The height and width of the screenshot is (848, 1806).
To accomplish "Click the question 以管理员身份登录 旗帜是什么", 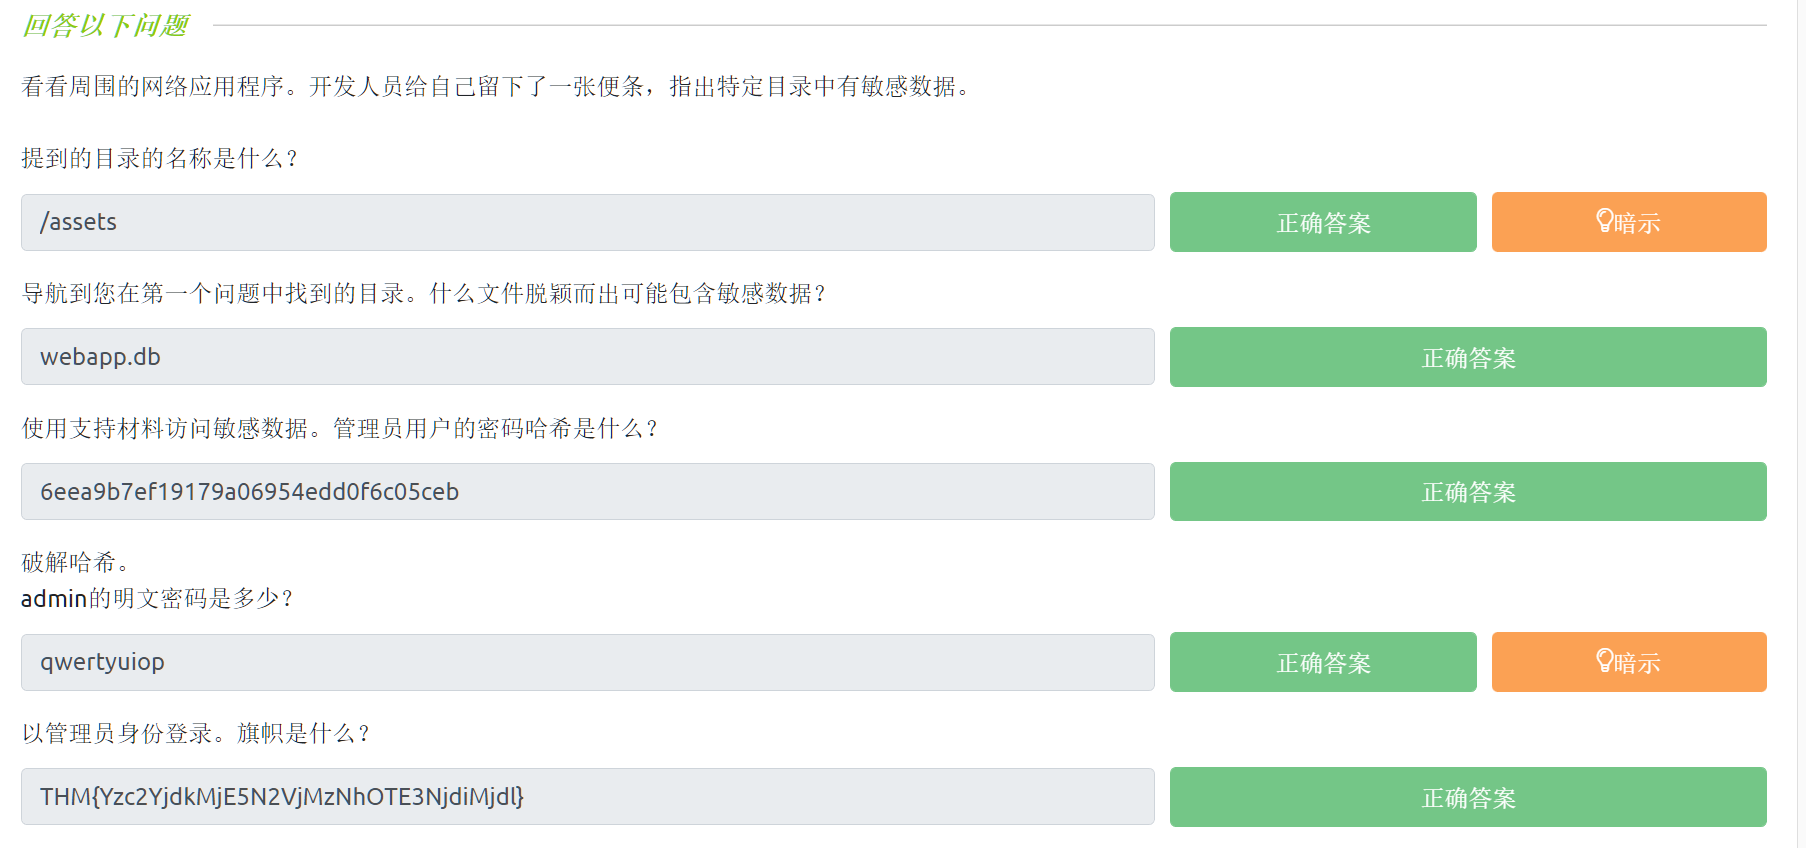I will click(196, 733).
